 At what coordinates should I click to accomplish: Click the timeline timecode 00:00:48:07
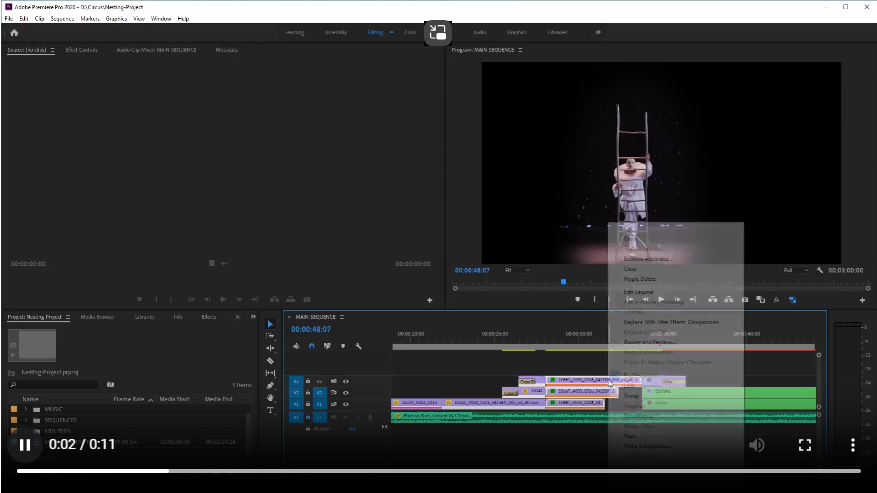[310, 330]
